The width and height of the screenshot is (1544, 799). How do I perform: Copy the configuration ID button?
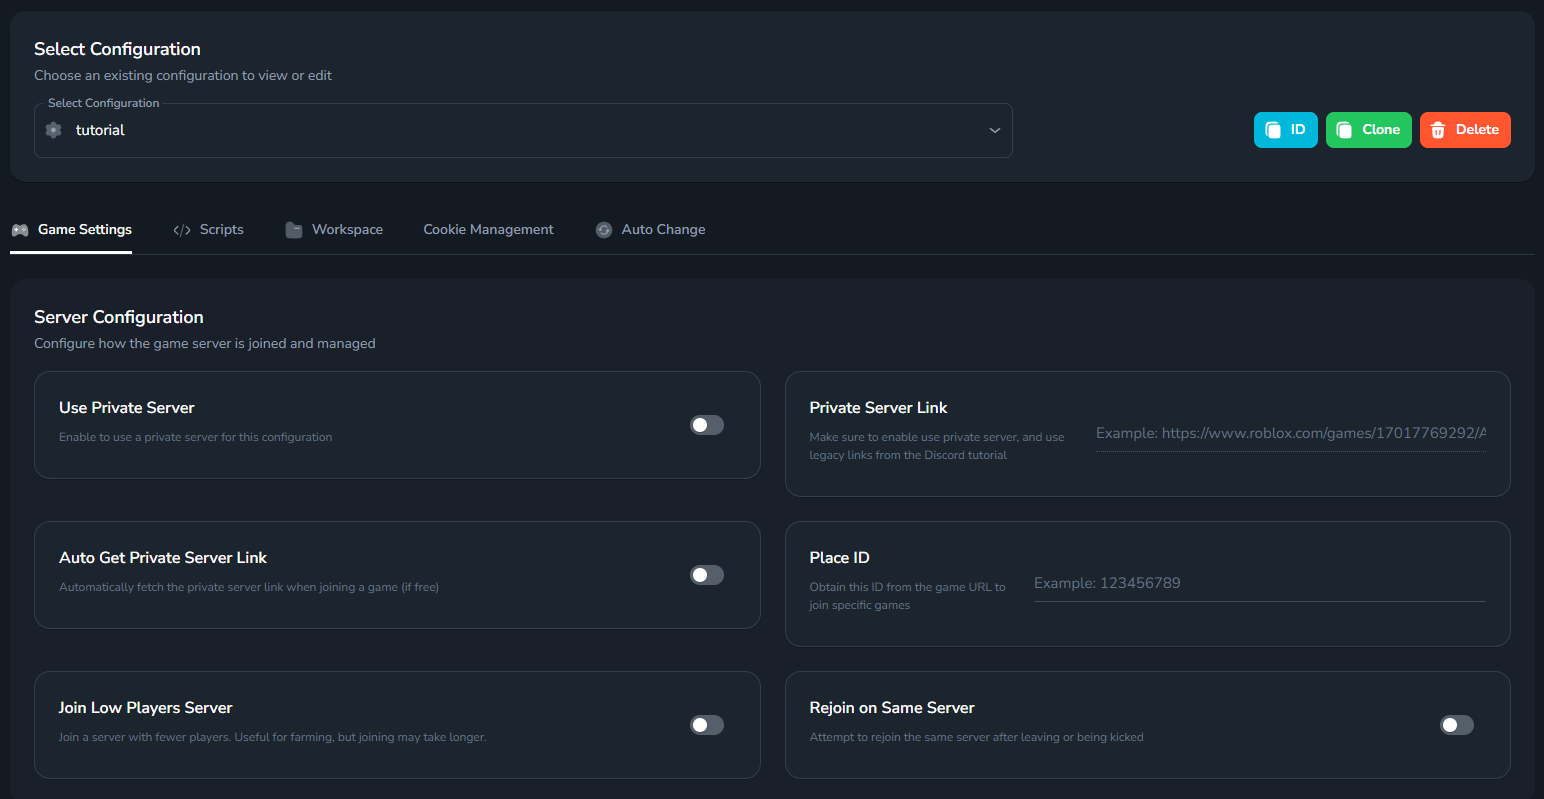point(1286,130)
